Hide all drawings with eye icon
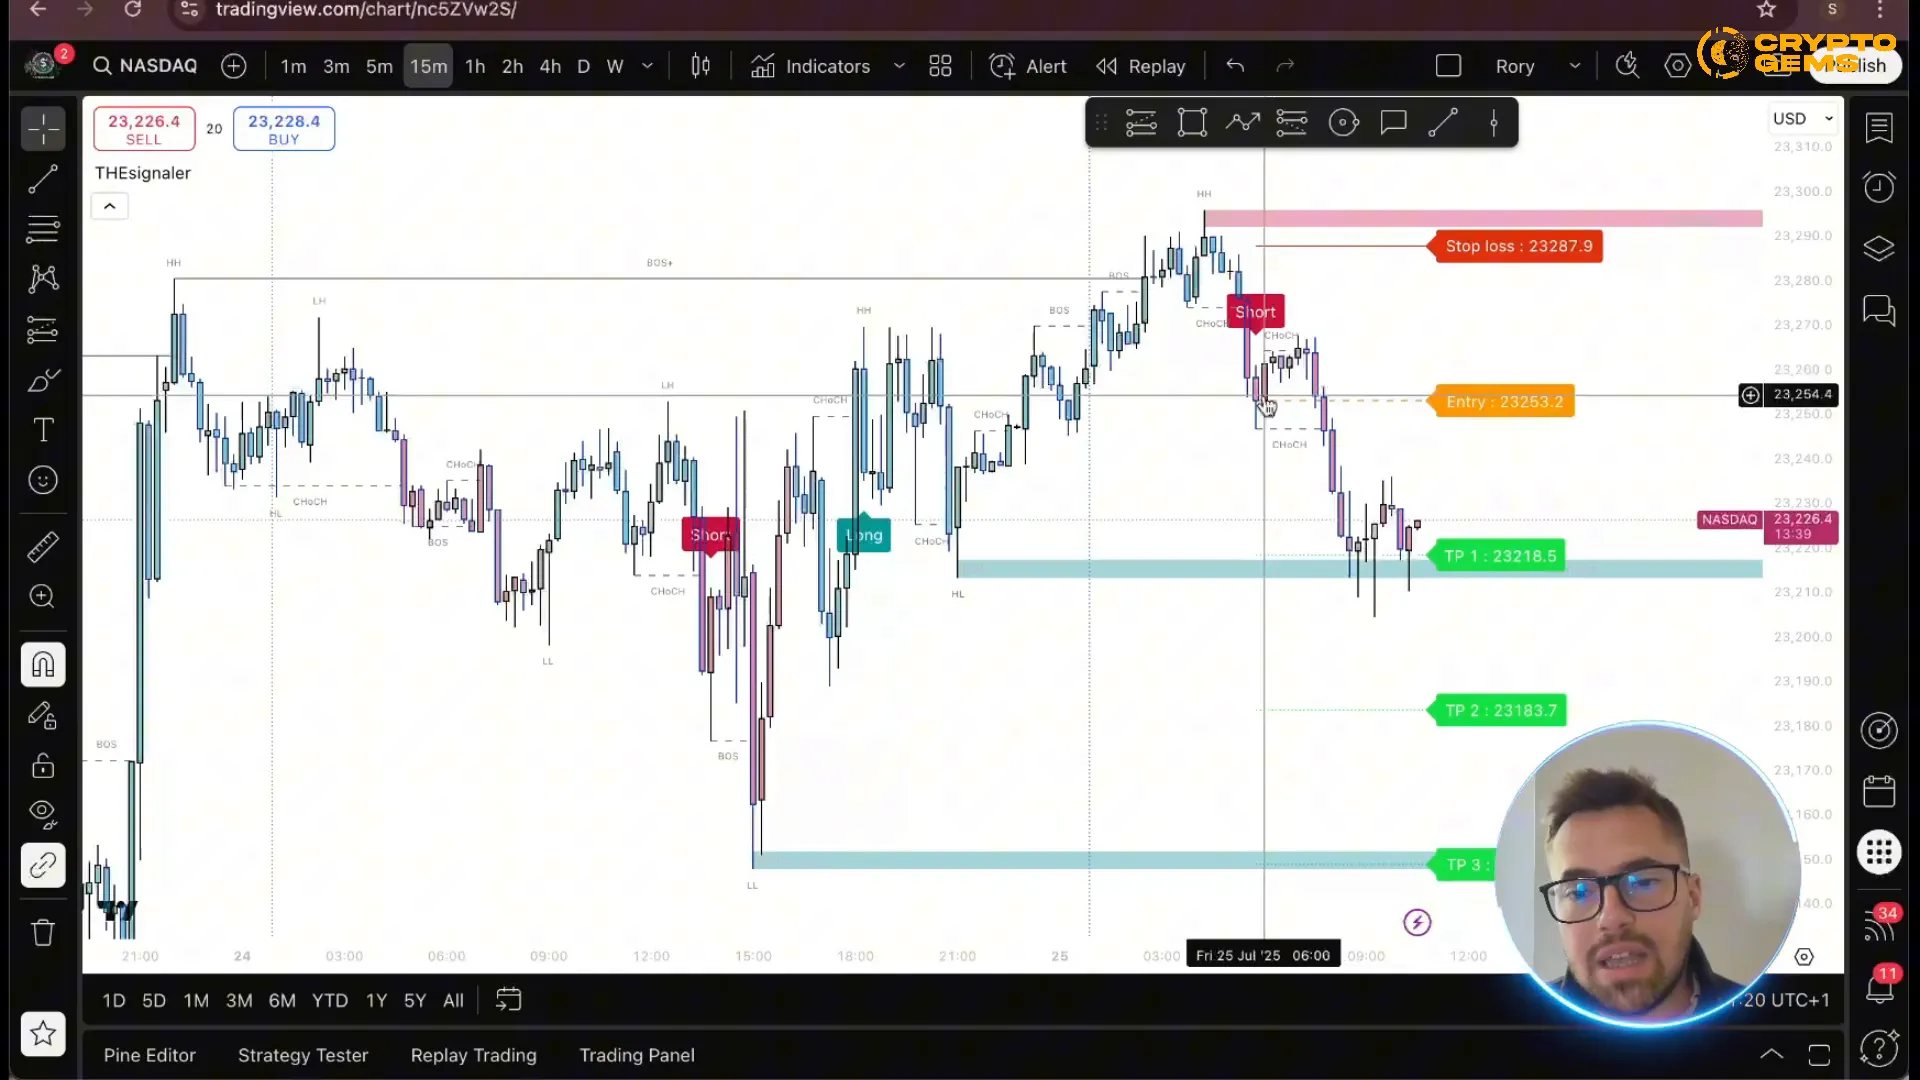 pyautogui.click(x=43, y=814)
